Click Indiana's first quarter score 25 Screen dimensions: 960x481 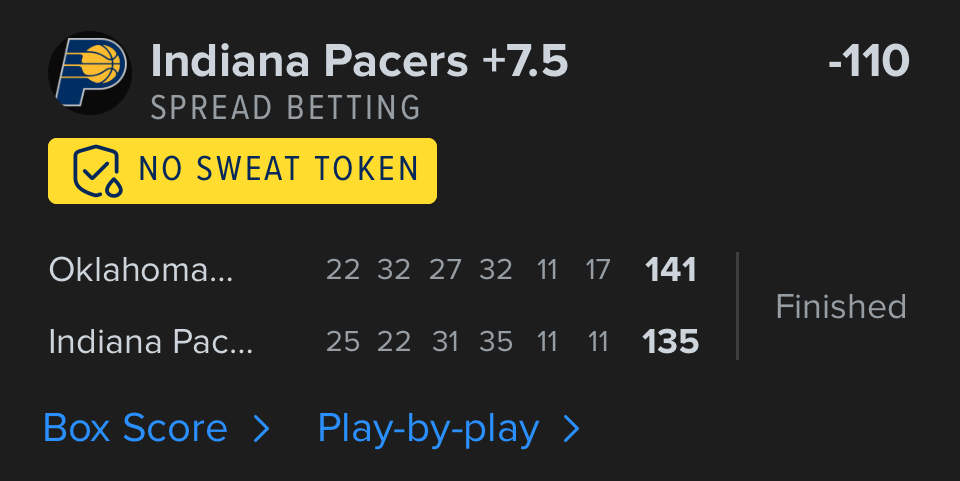pyautogui.click(x=343, y=342)
